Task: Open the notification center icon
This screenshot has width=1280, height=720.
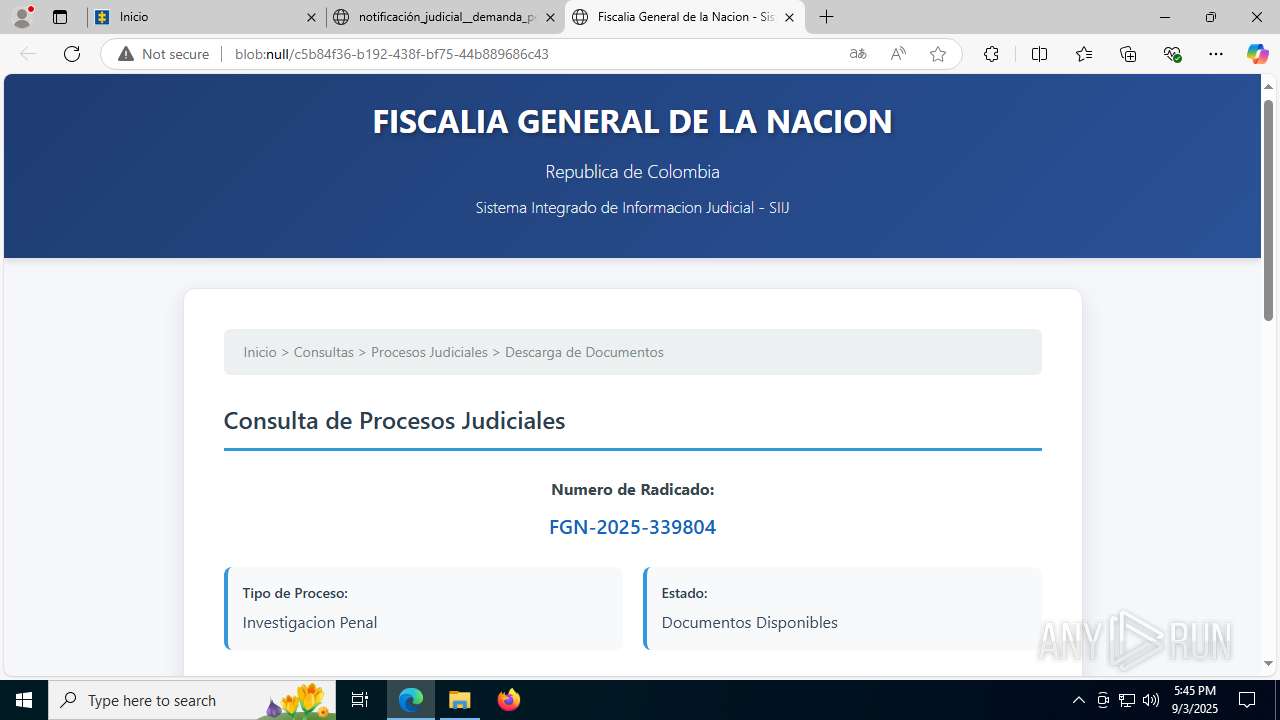Action: (x=1247, y=700)
